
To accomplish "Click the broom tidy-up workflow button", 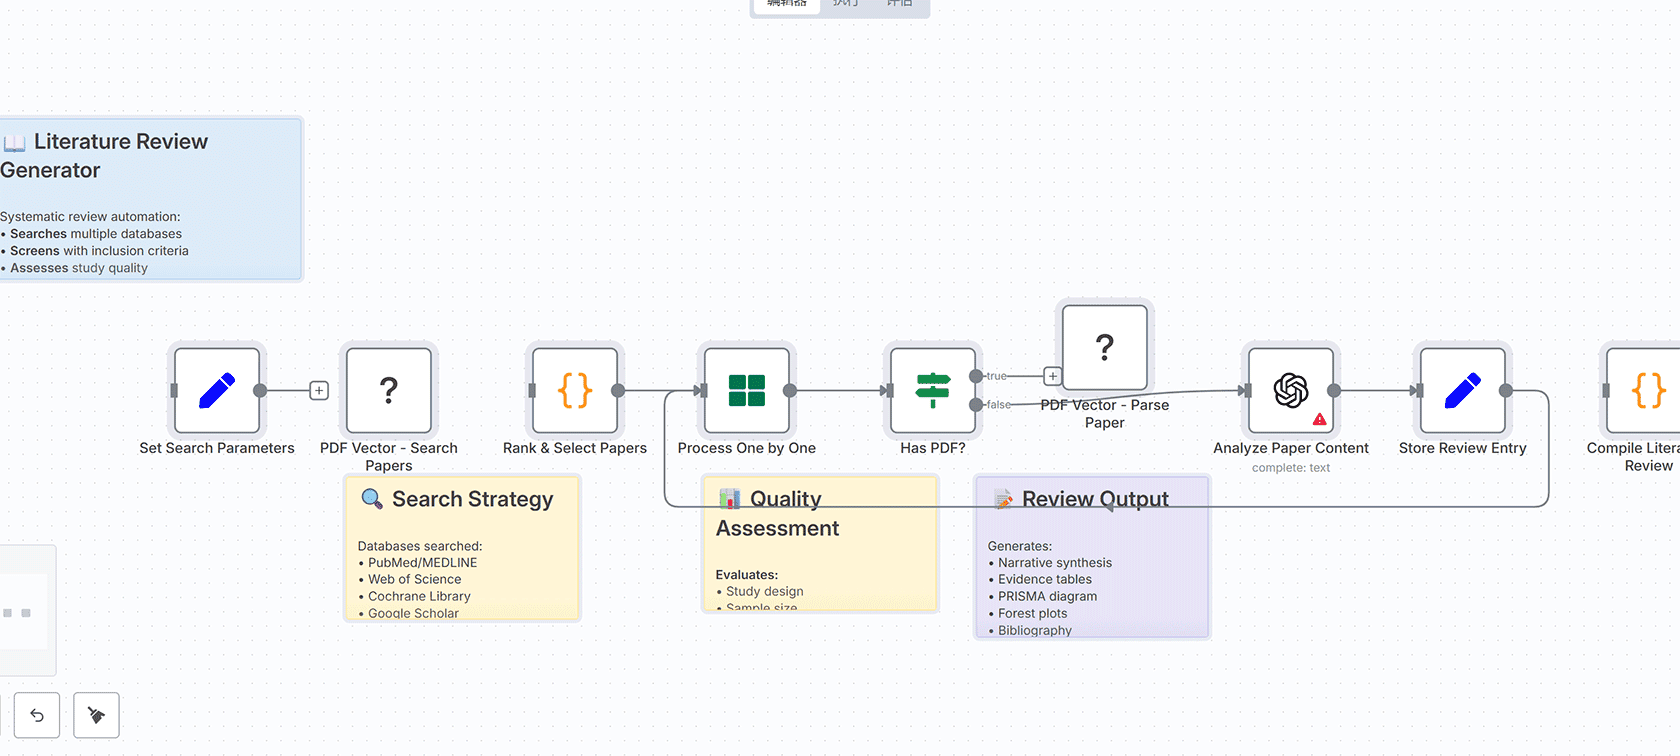I will click(x=97, y=715).
